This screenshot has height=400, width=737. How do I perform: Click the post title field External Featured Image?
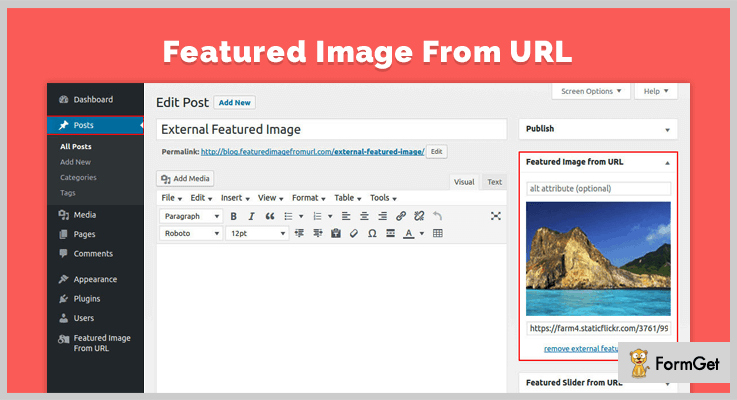[331, 129]
